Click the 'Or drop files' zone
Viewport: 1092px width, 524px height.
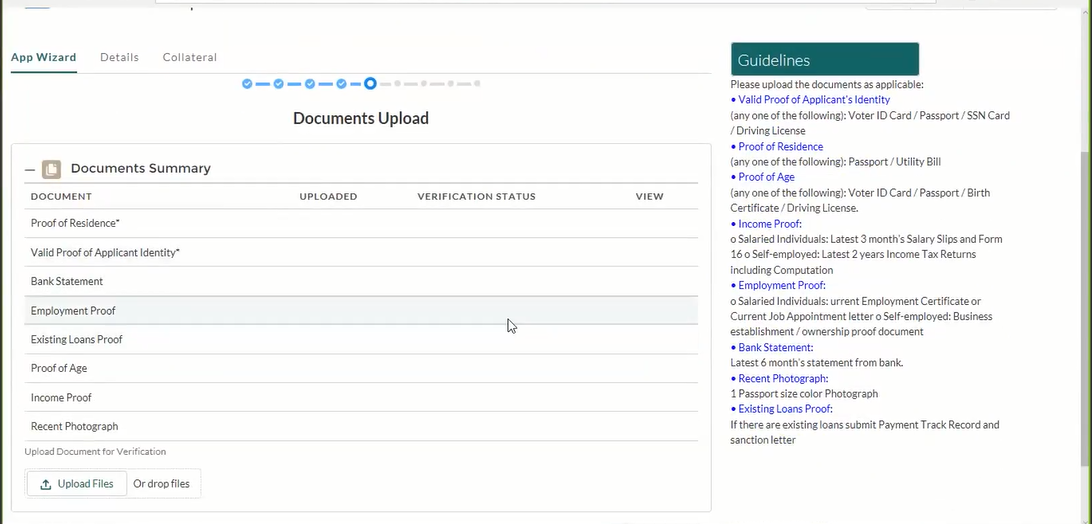tap(161, 484)
